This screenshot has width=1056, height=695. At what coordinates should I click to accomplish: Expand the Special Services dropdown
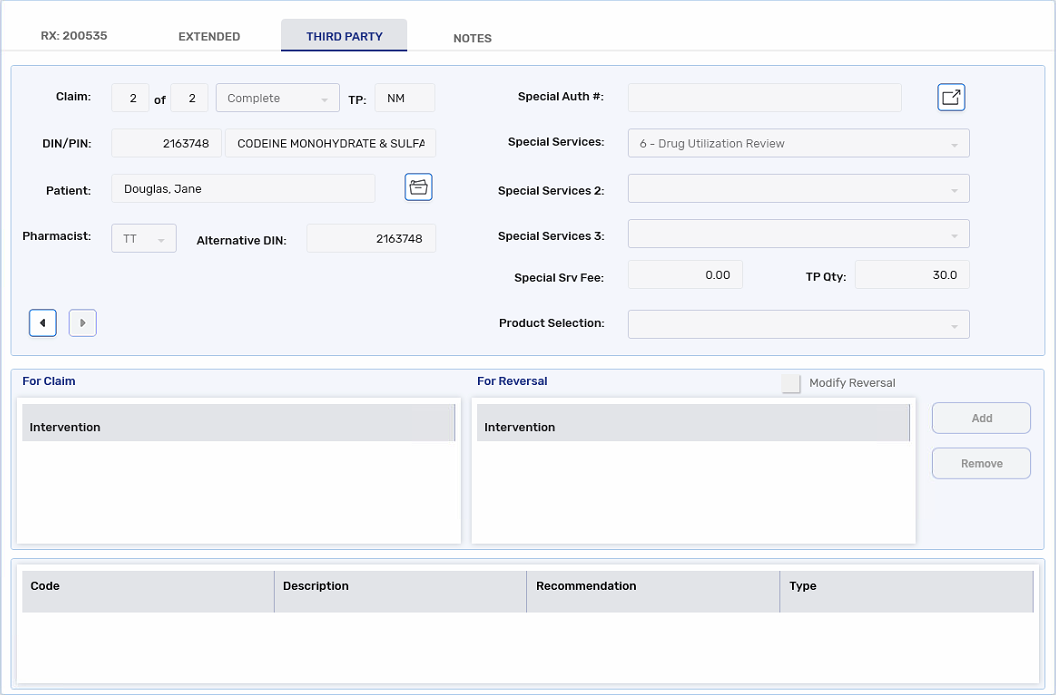(798, 143)
